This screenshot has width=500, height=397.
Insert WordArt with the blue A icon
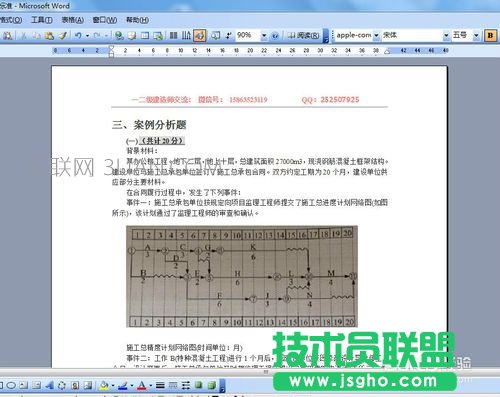tap(49, 386)
